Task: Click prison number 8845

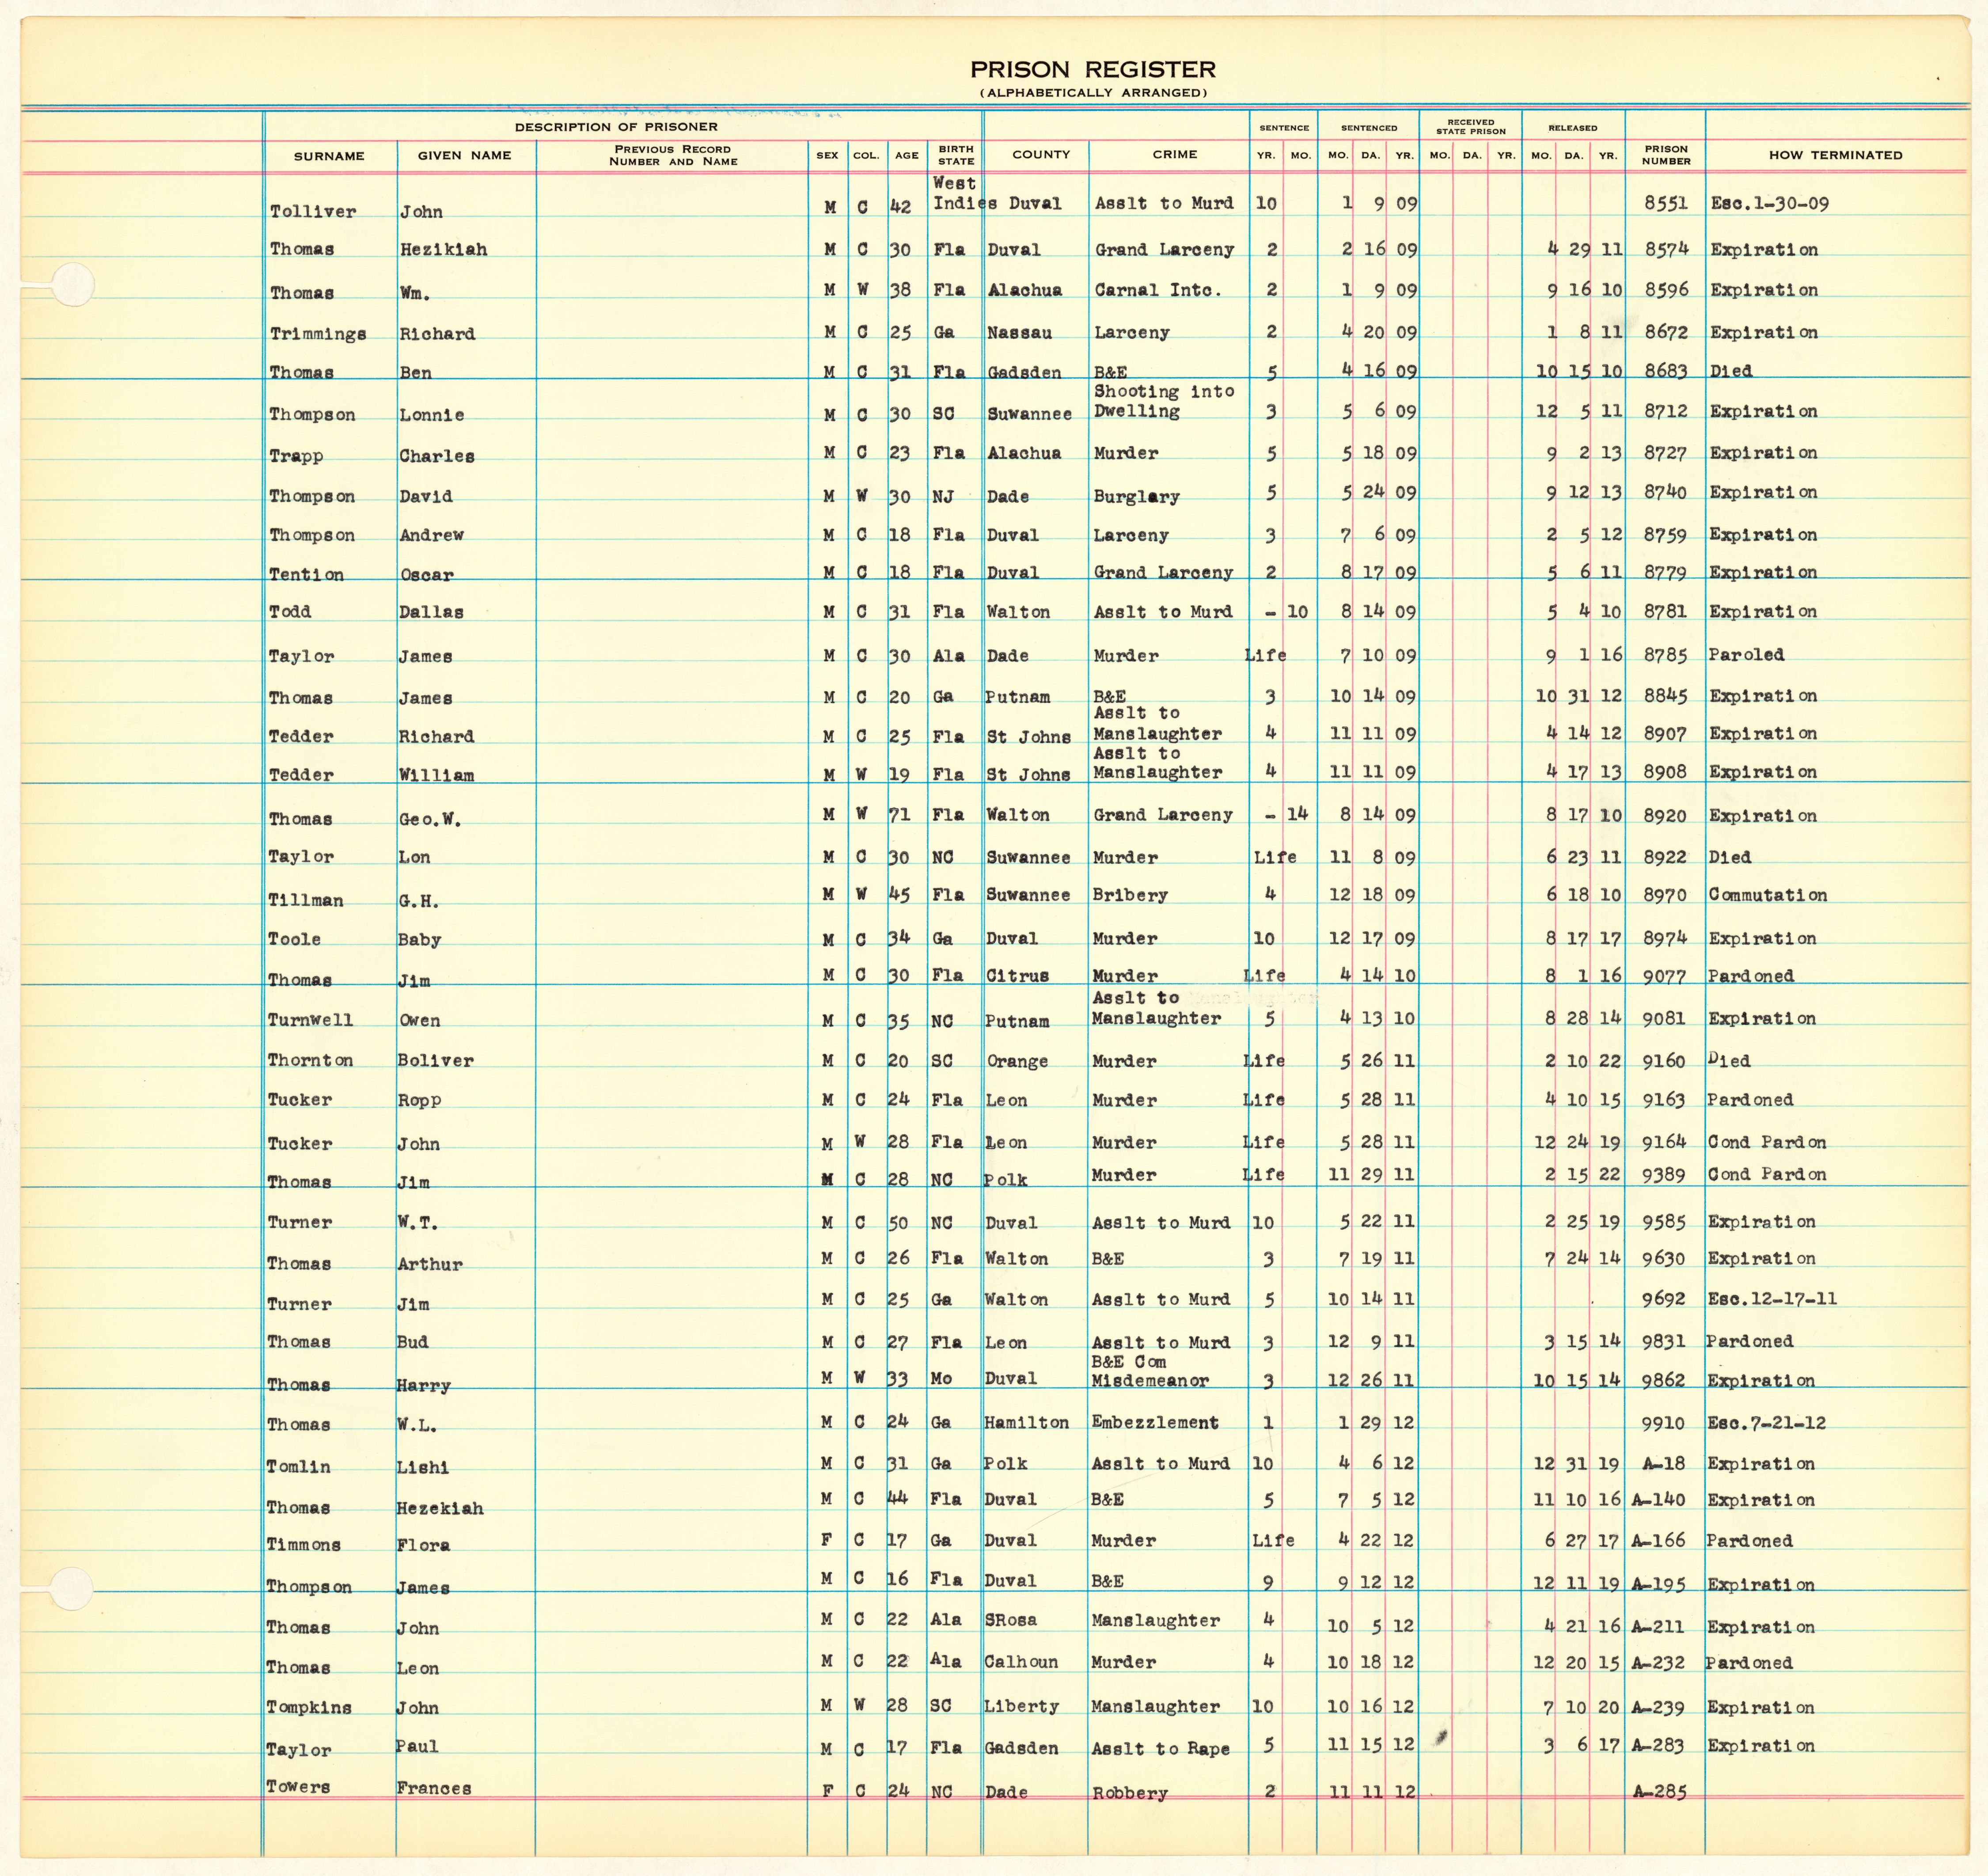Action: tap(1665, 696)
